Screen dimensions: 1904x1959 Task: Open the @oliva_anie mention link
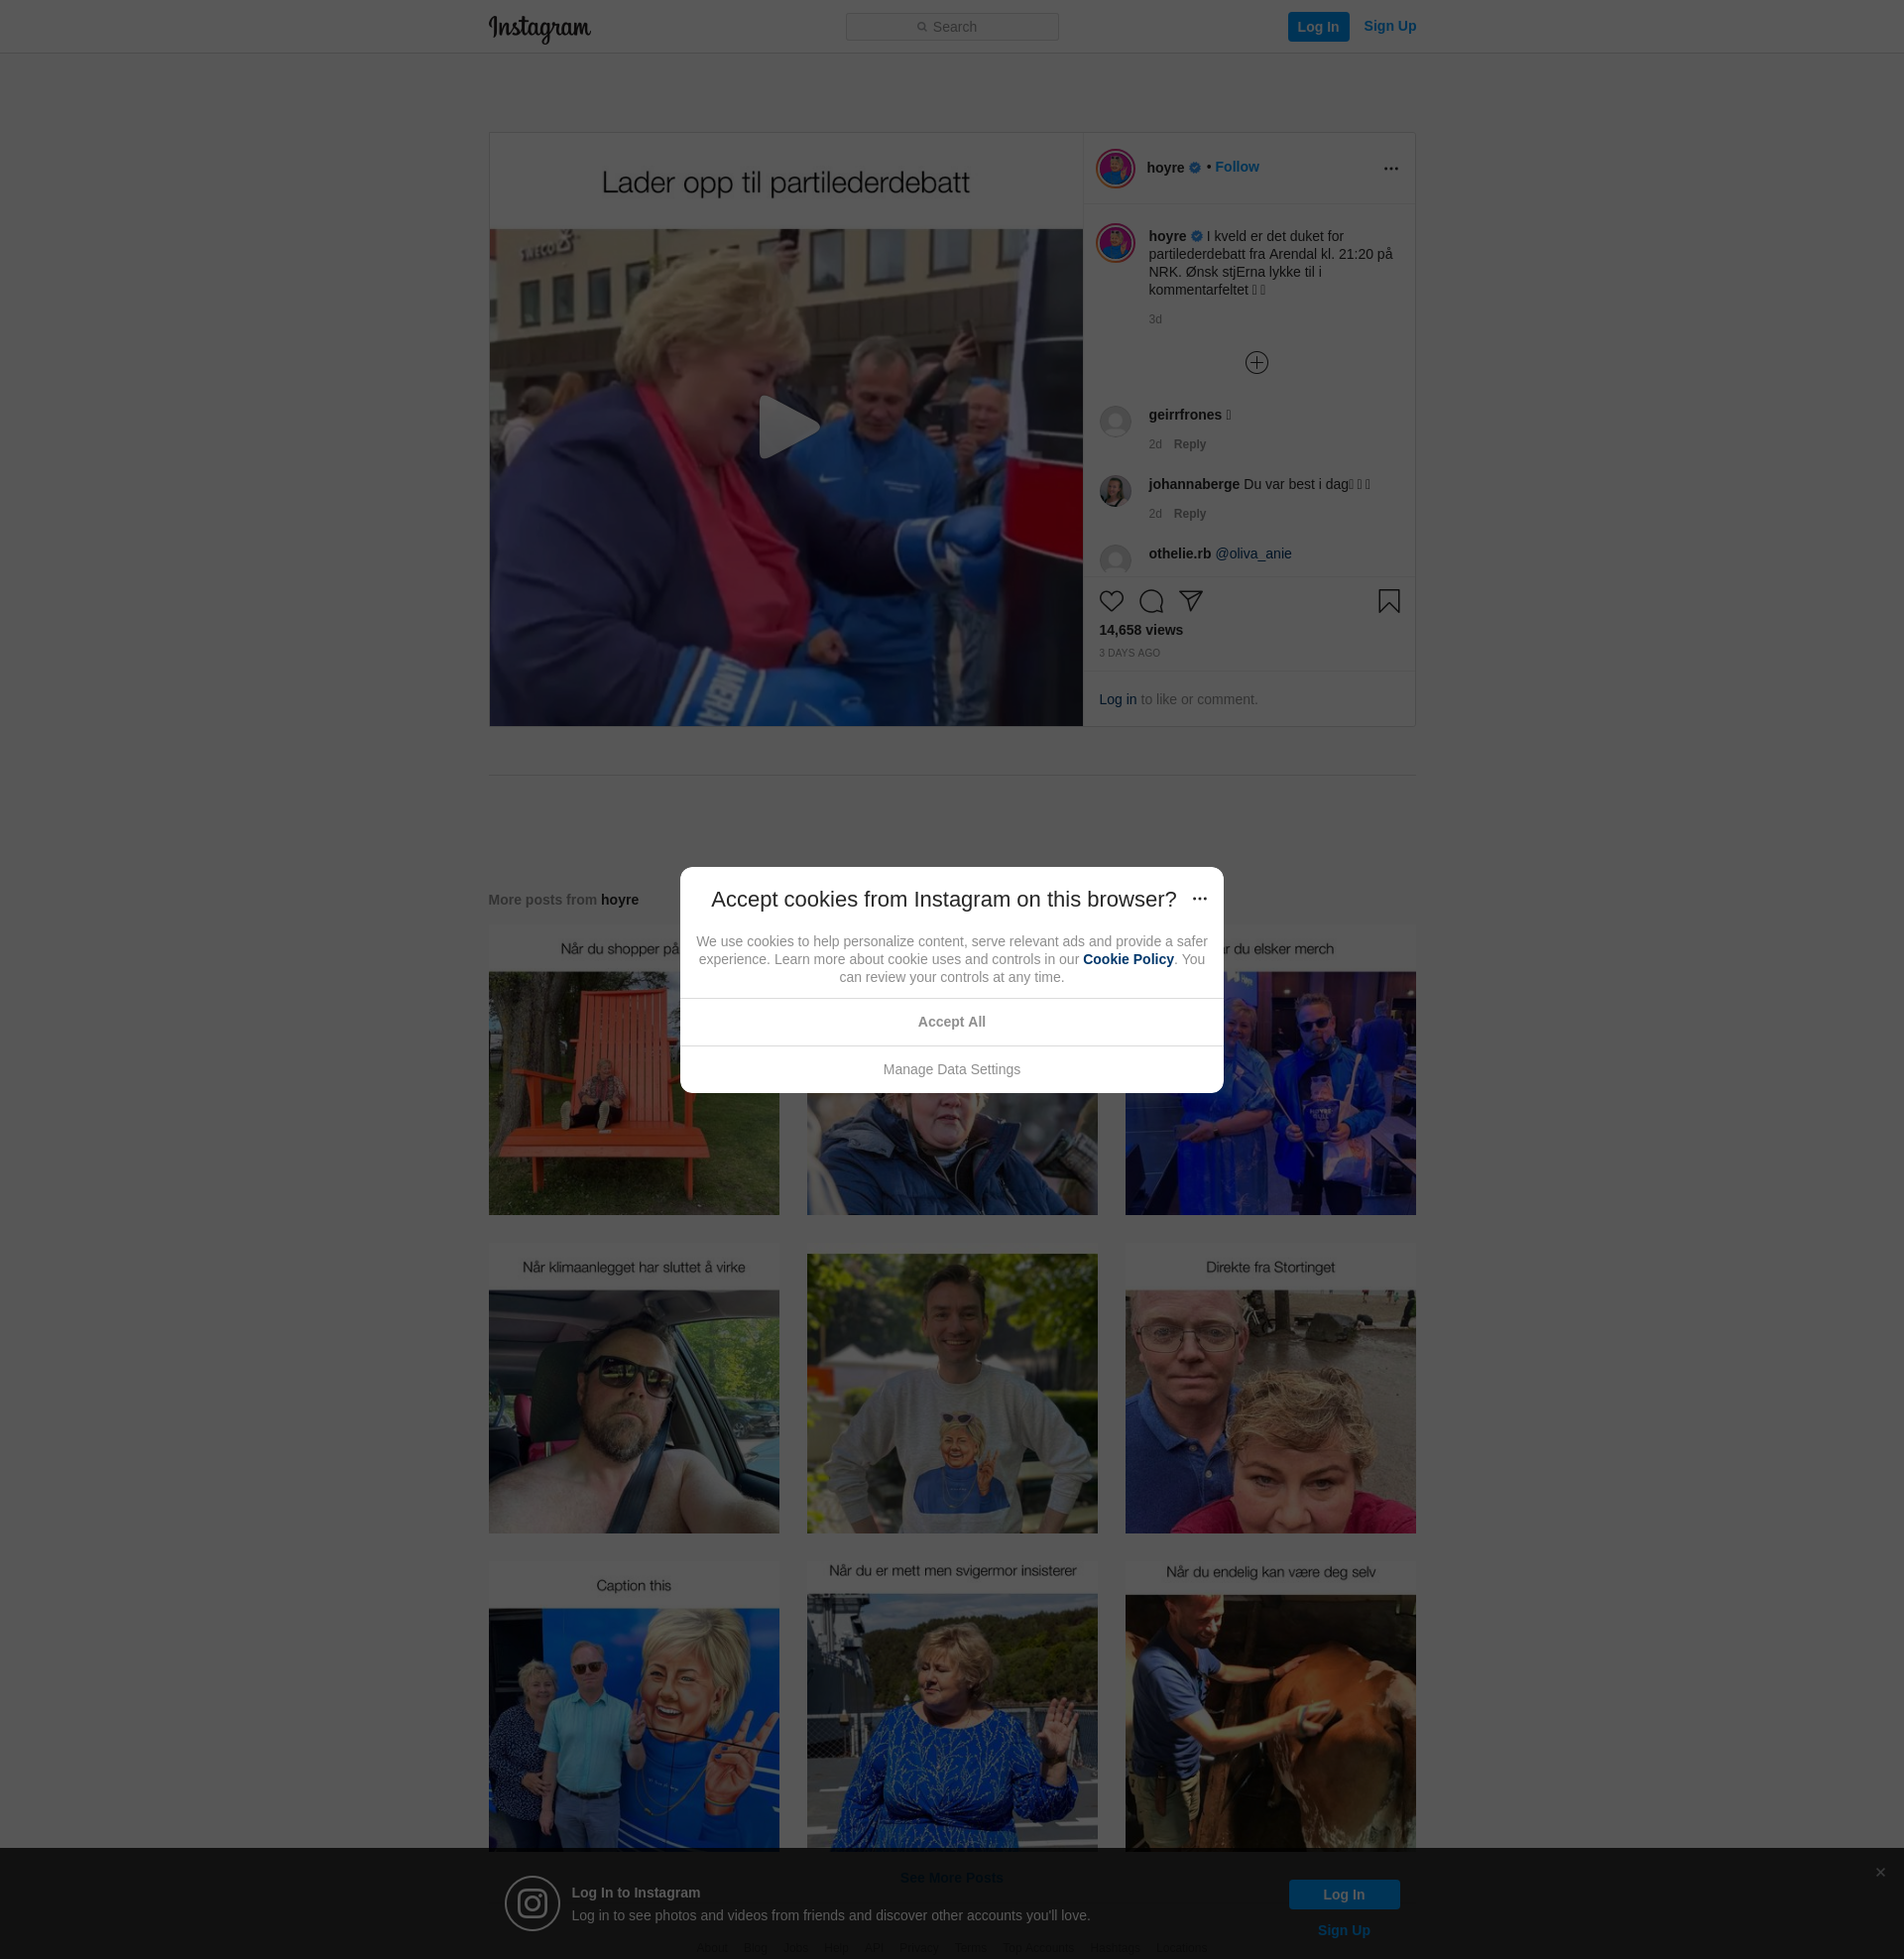pyautogui.click(x=1252, y=554)
